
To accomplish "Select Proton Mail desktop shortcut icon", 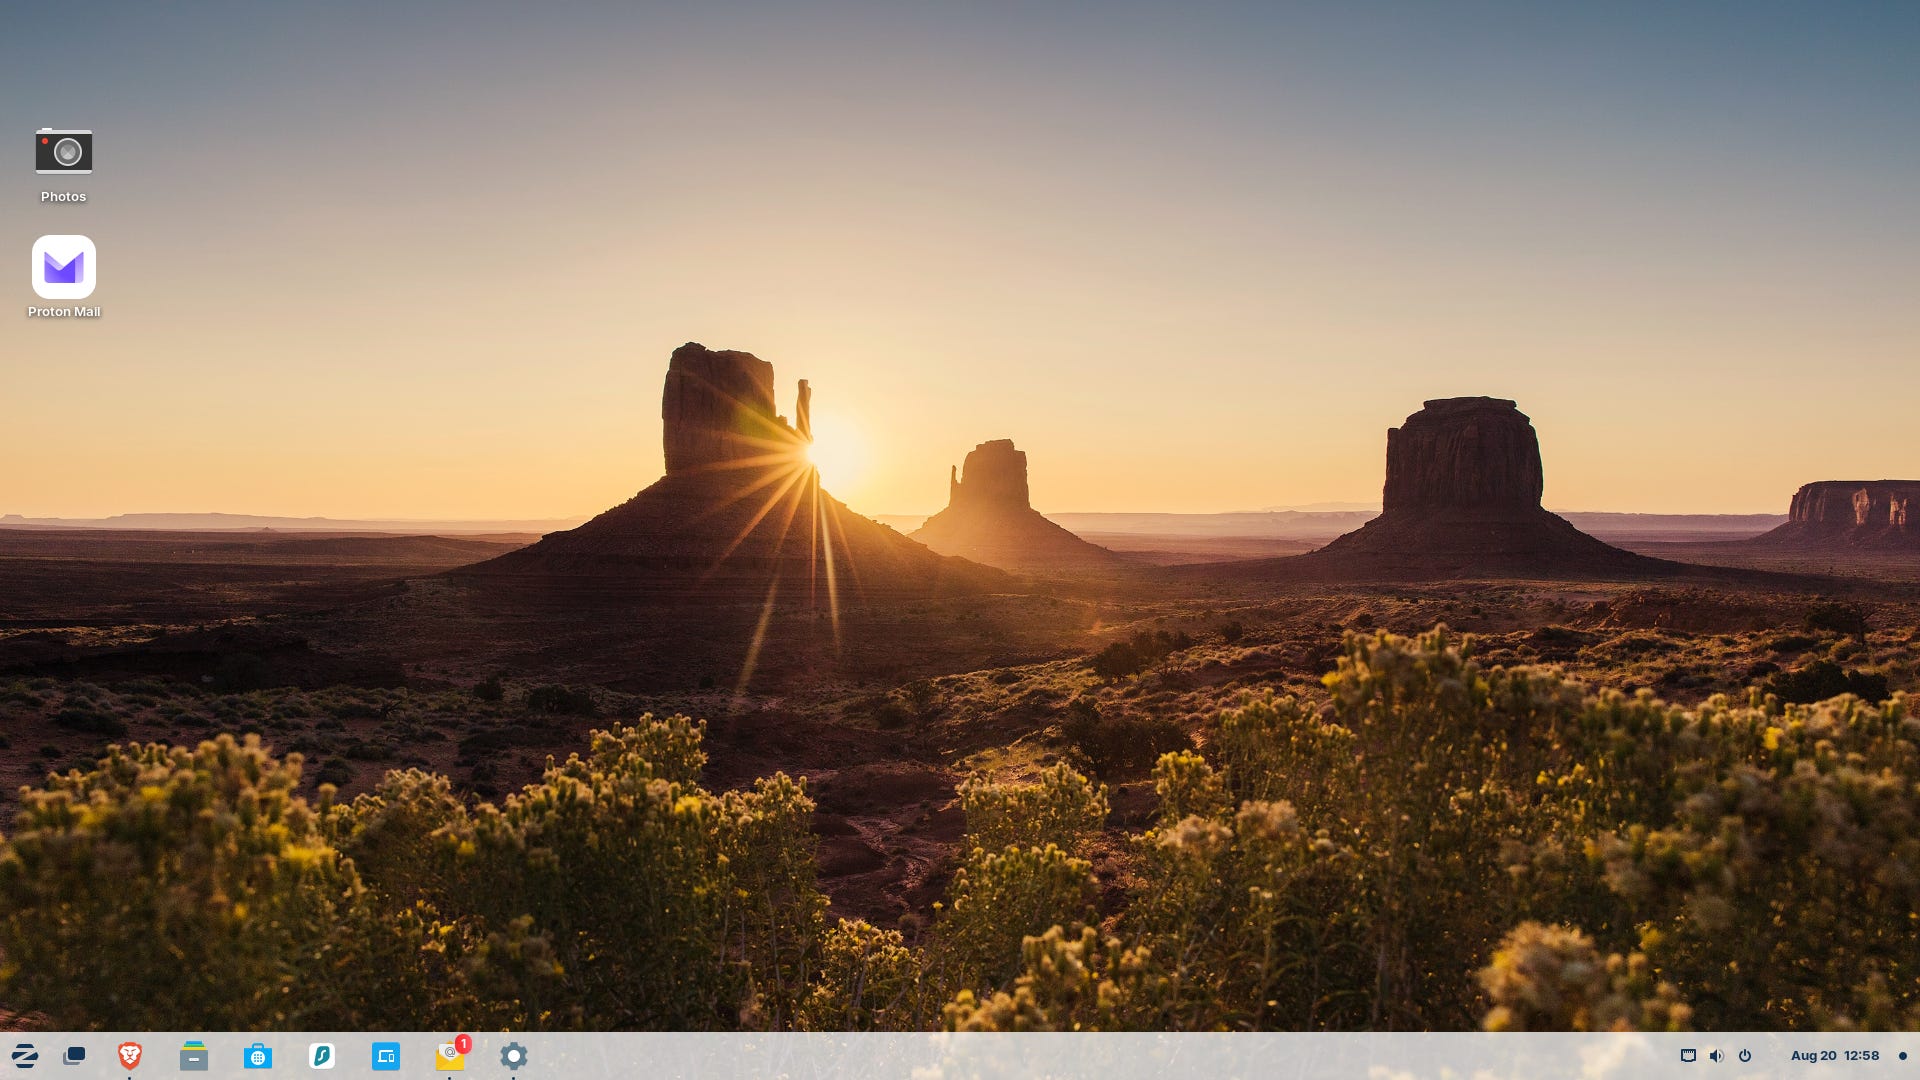I will pyautogui.click(x=64, y=267).
